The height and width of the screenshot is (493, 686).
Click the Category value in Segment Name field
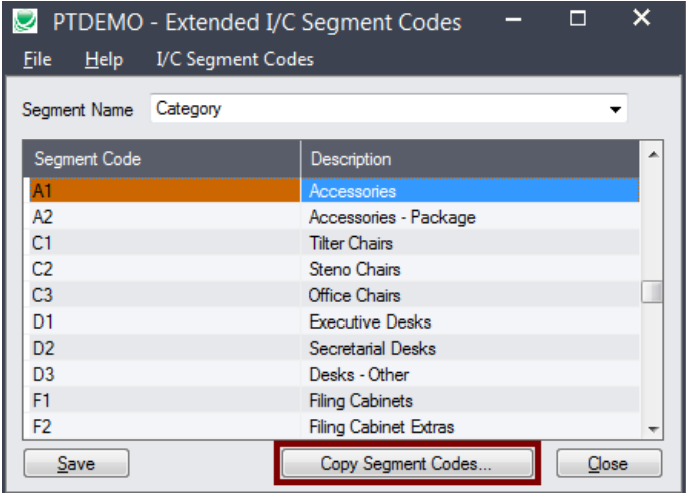click(x=189, y=109)
